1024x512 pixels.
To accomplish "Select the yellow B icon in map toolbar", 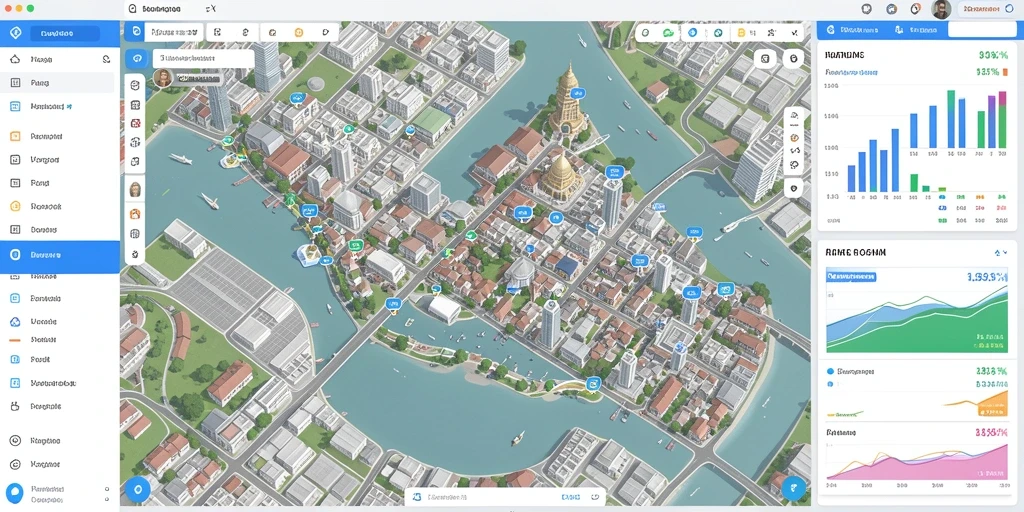I will (x=741, y=33).
